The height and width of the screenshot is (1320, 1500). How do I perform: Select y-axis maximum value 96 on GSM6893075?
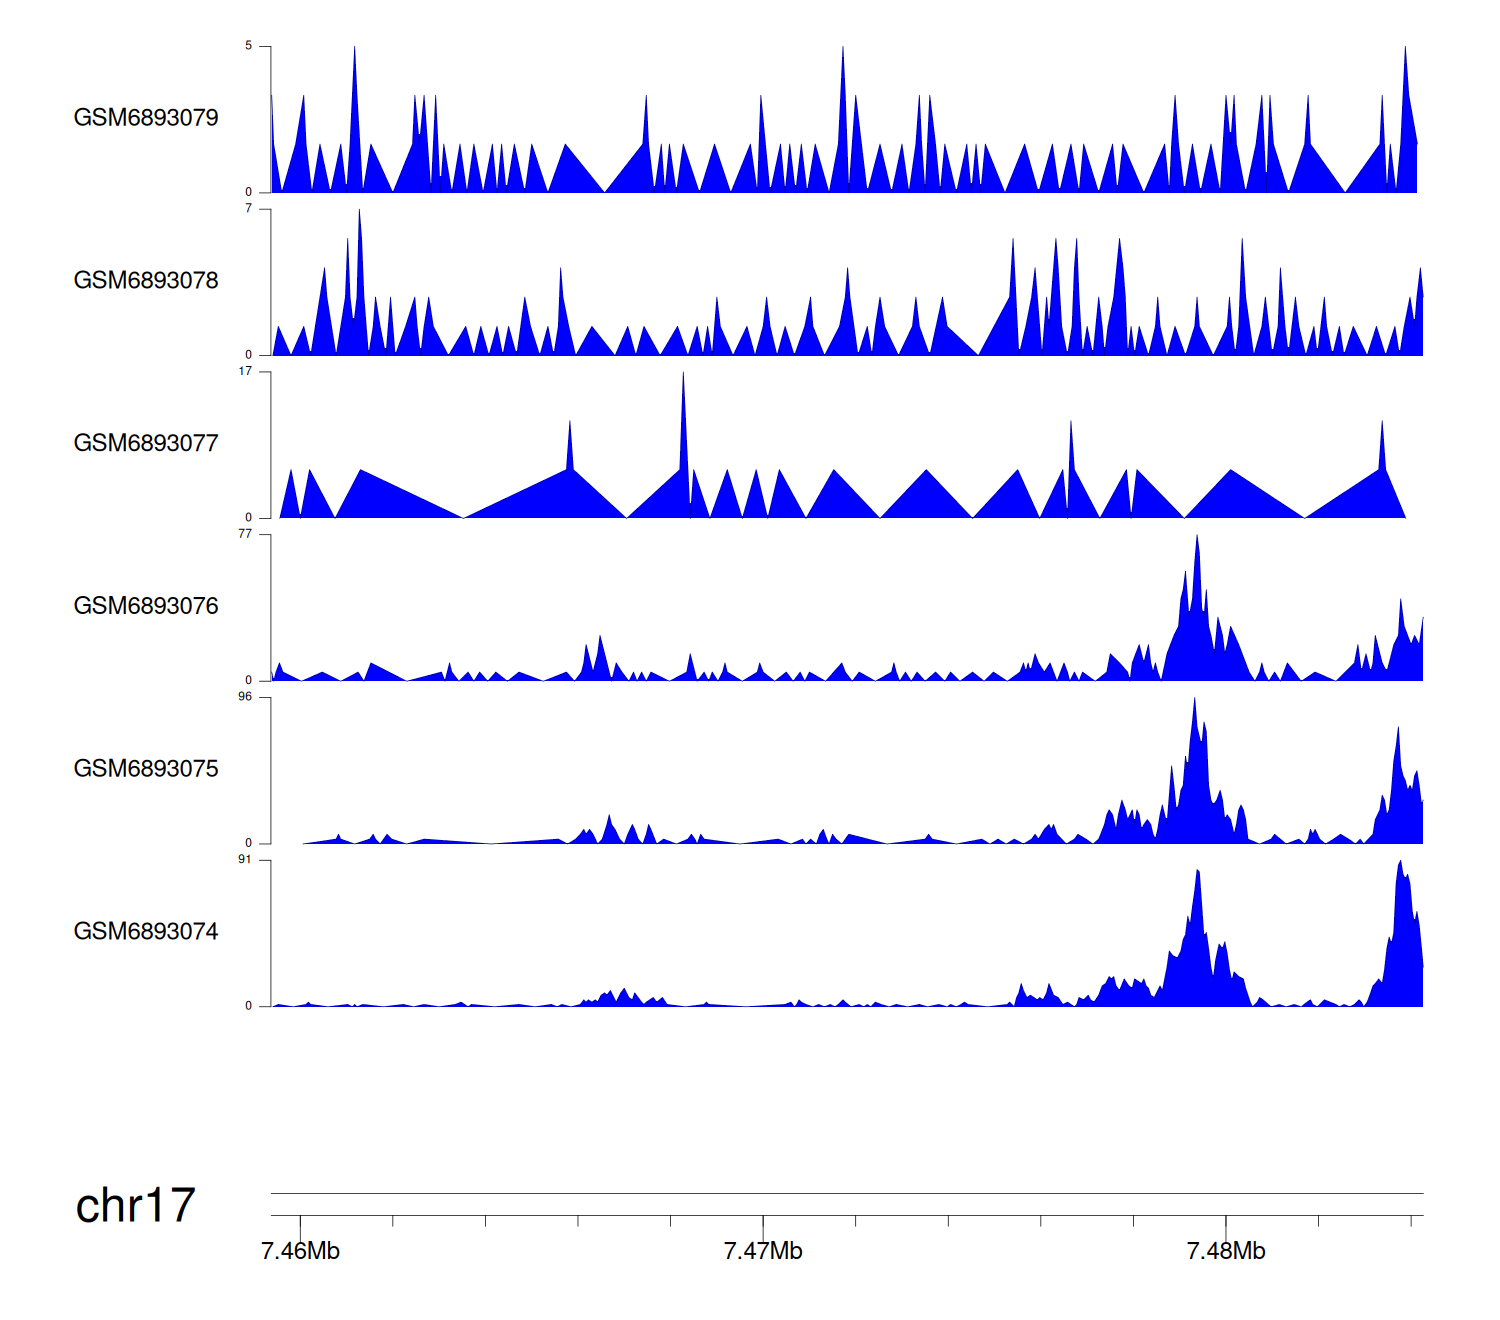click(x=246, y=697)
